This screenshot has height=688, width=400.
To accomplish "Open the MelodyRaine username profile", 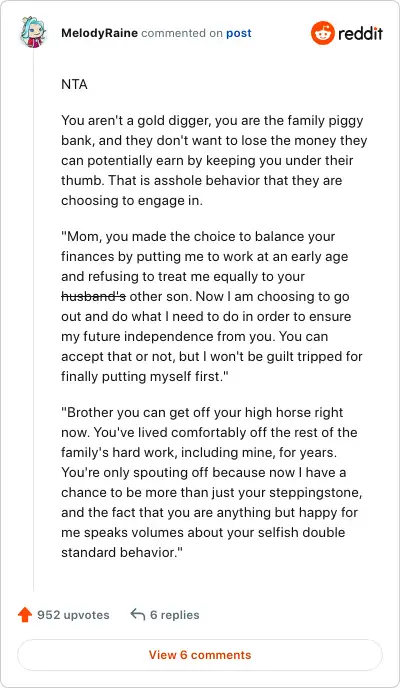I will click(x=100, y=33).
